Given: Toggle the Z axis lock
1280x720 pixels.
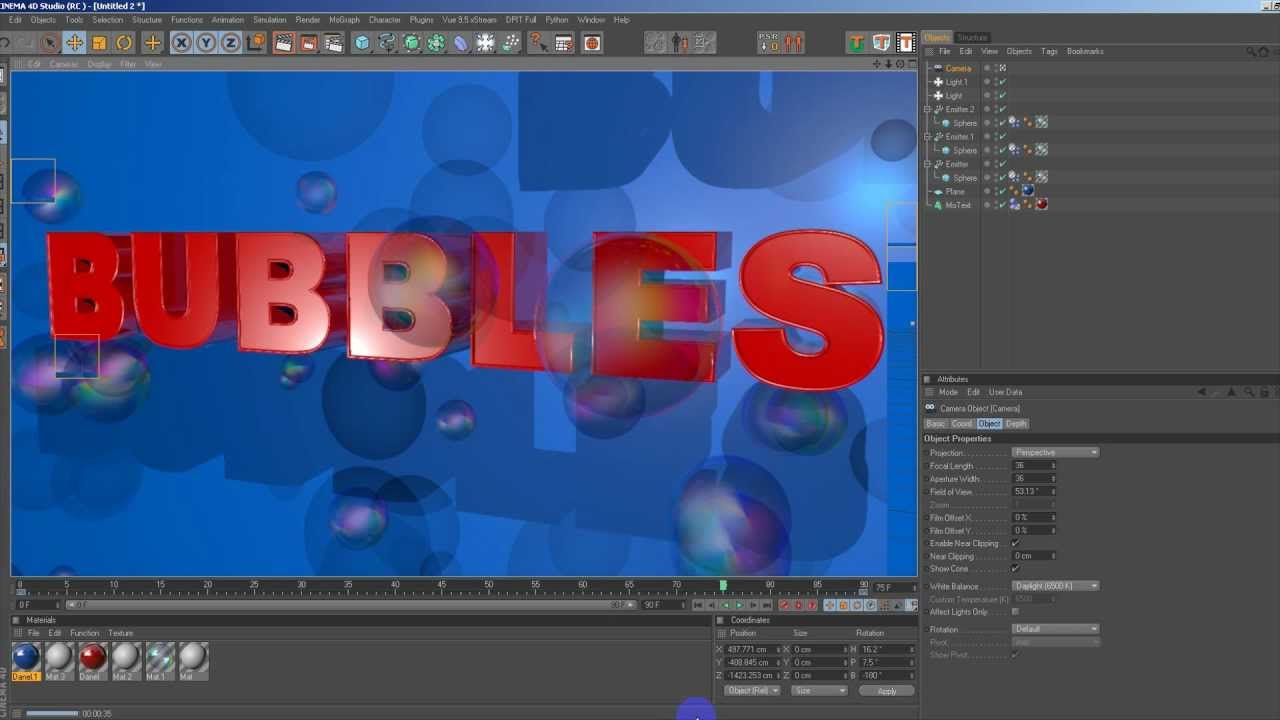Looking at the screenshot, I should [231, 42].
